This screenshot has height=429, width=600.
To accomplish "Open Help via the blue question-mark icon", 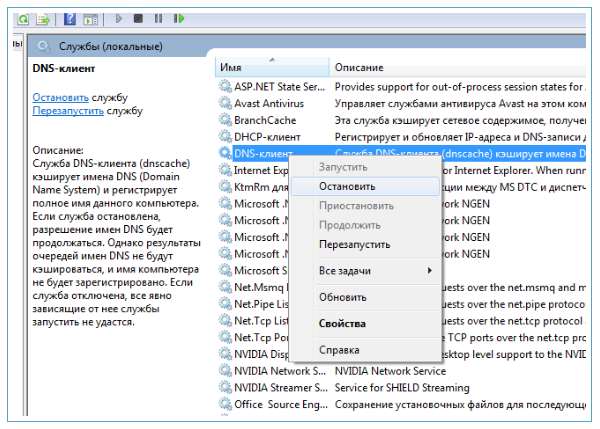I will 69,18.
